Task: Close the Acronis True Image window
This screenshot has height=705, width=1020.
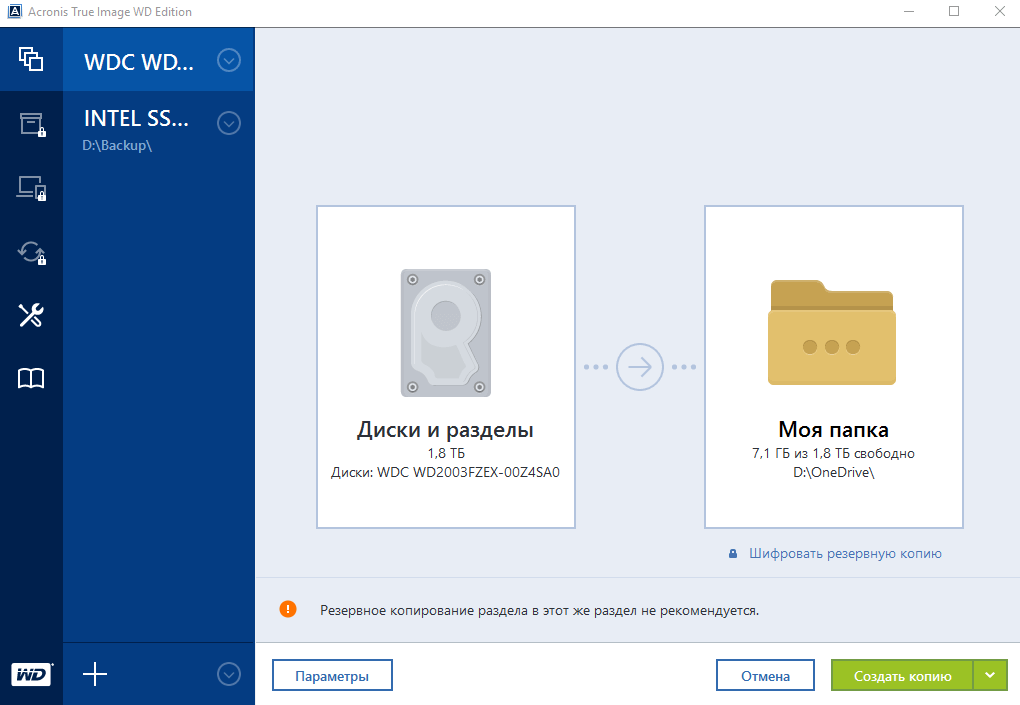Action: [x=999, y=11]
